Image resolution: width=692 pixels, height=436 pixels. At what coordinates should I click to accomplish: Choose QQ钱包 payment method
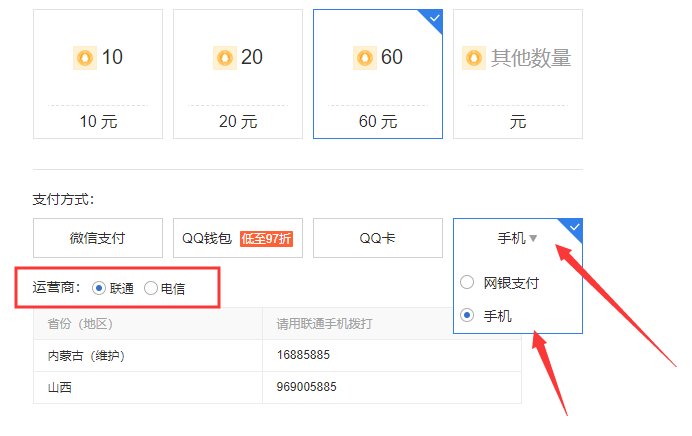pyautogui.click(x=238, y=238)
